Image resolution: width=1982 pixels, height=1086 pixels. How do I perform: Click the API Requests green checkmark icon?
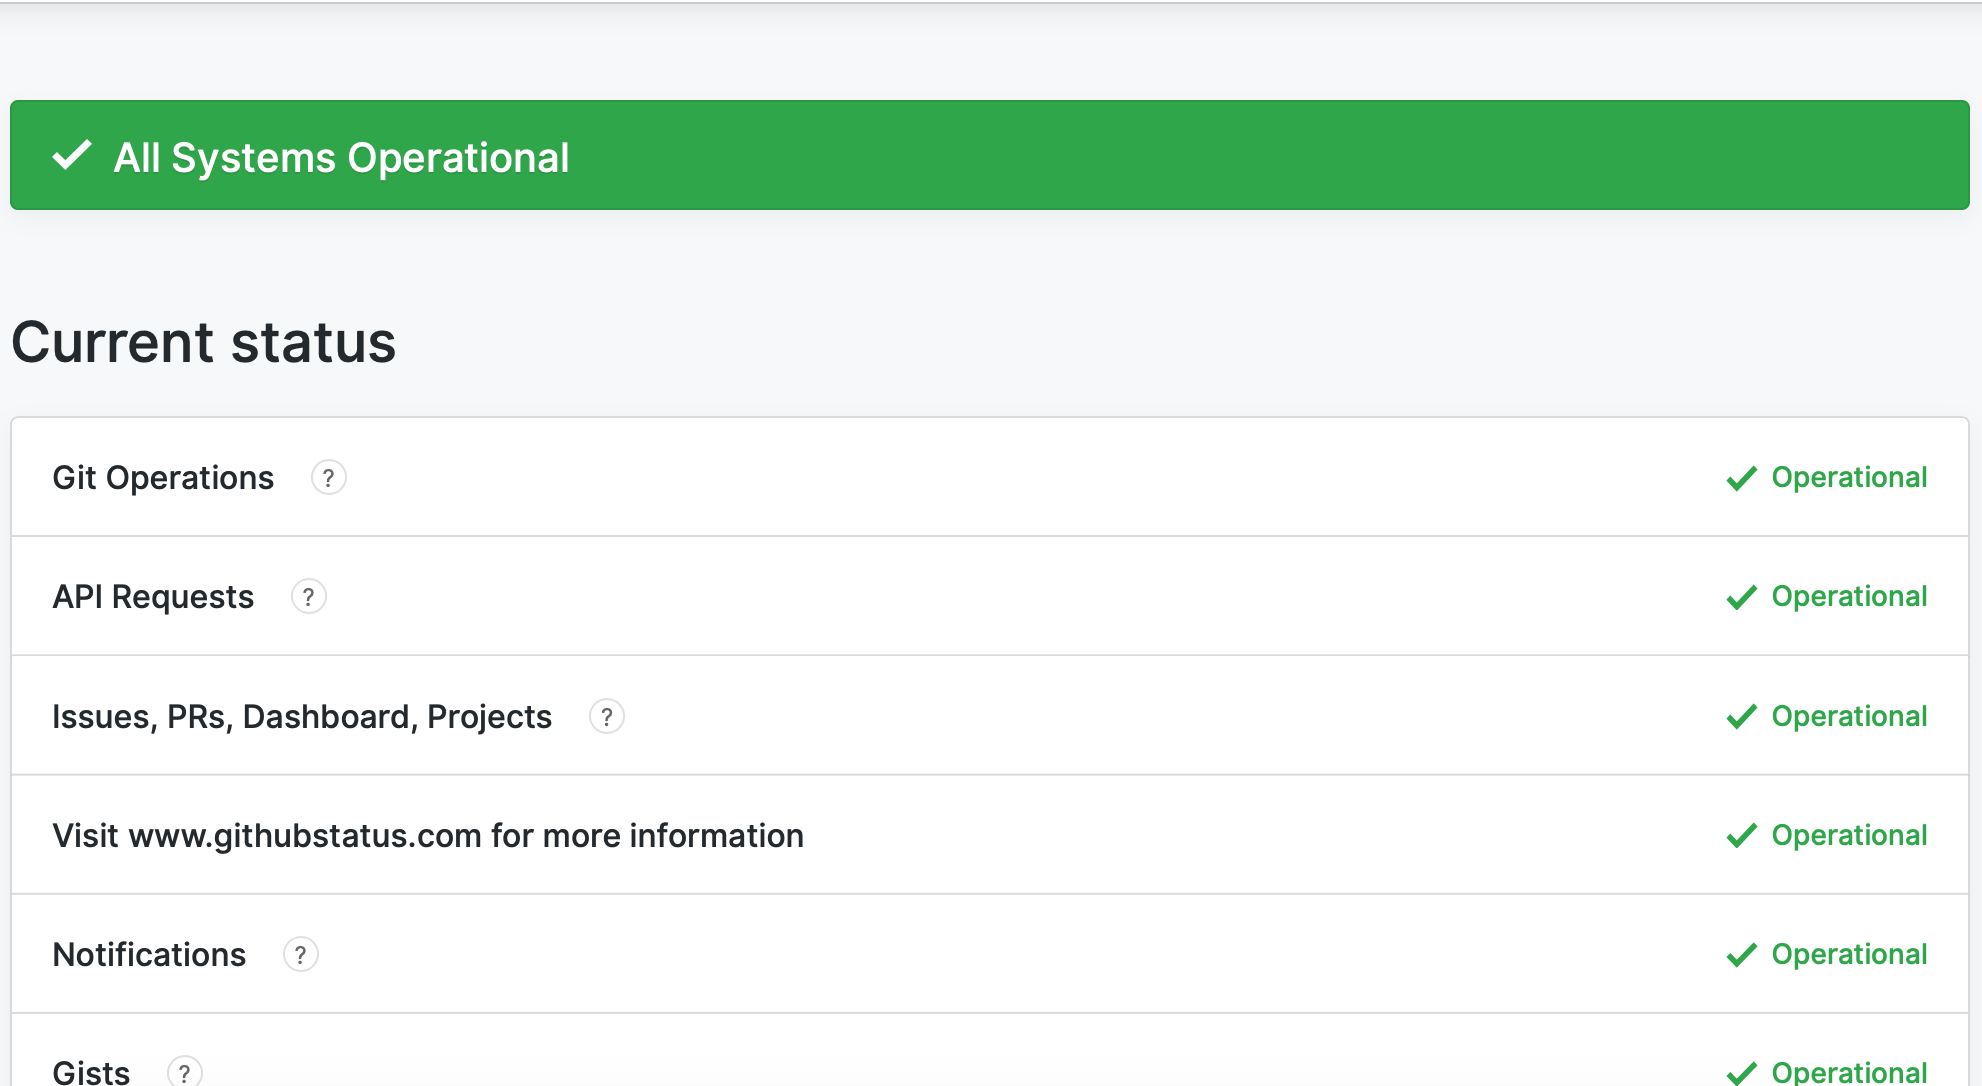pos(1741,598)
